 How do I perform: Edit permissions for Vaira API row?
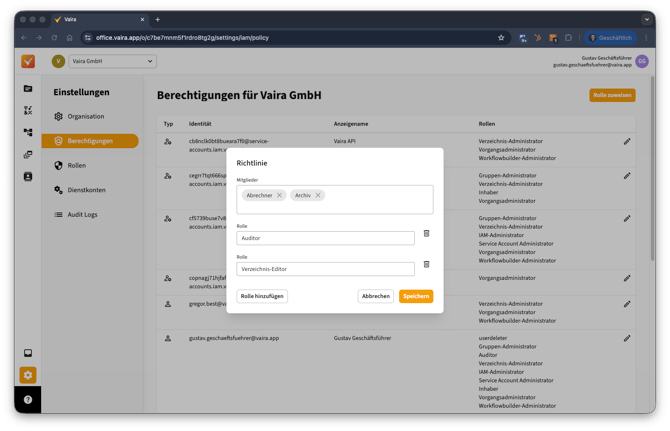pos(627,142)
